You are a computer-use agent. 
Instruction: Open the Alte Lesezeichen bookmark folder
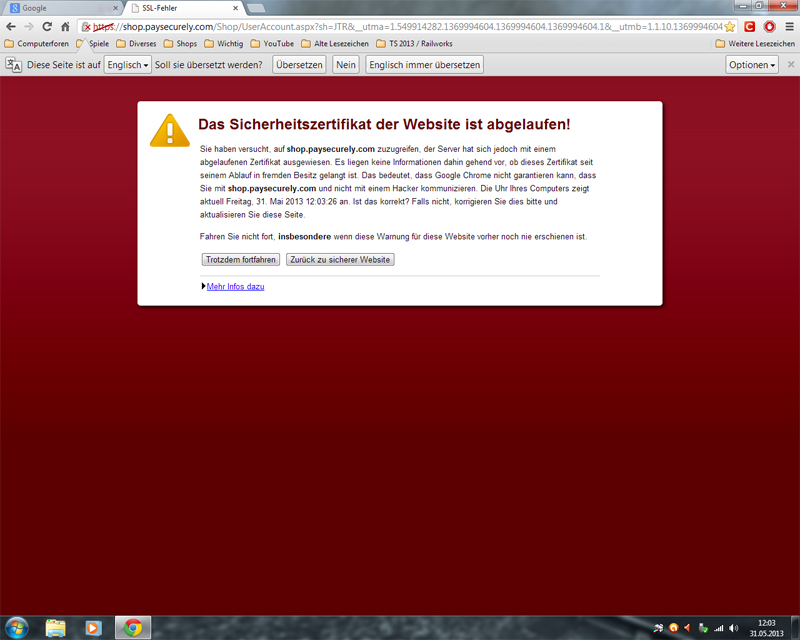coord(335,44)
